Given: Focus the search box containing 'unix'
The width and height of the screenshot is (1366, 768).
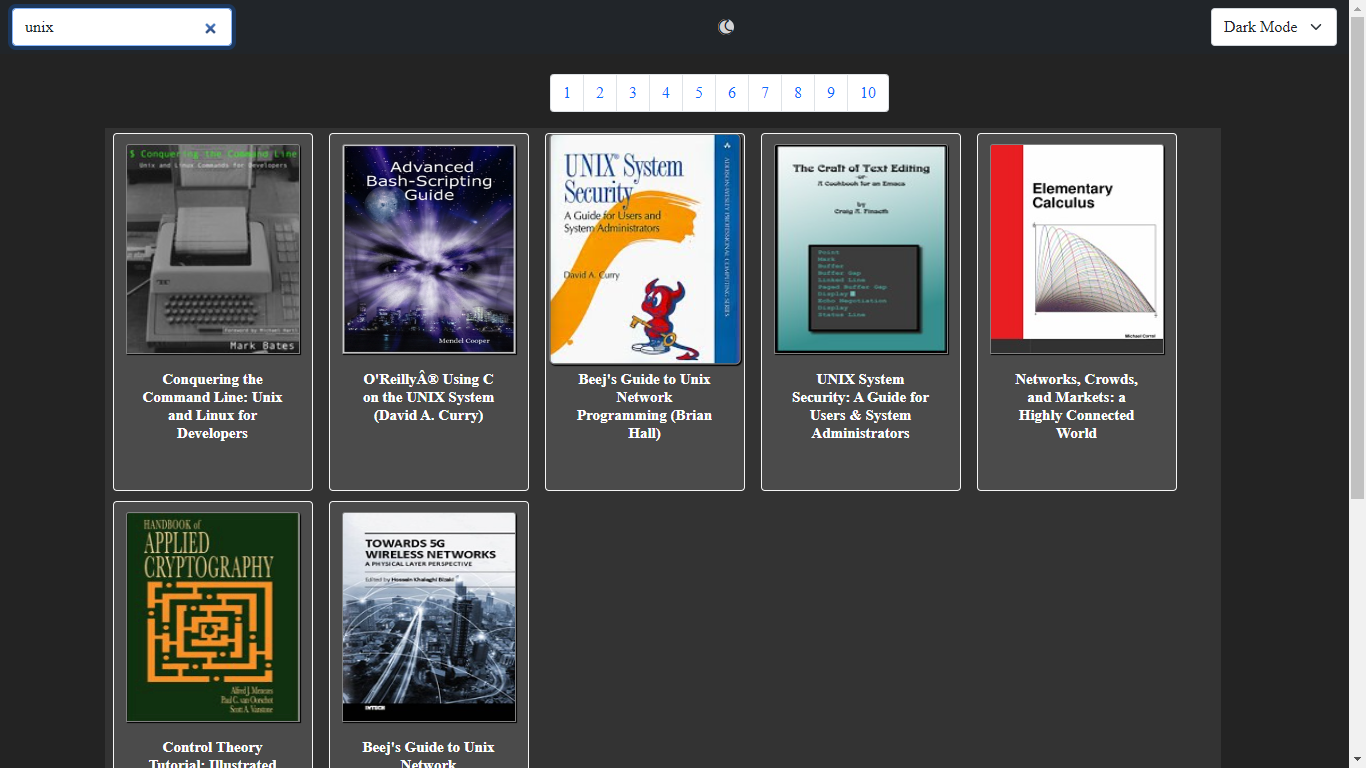Looking at the screenshot, I should (x=122, y=27).
